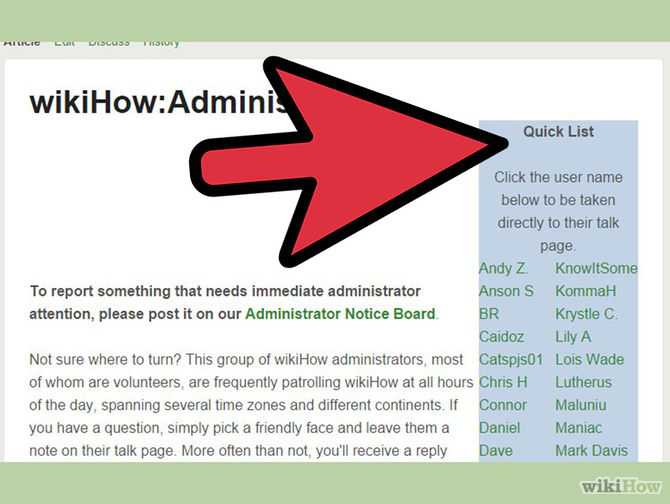This screenshot has height=504, width=670.
Task: Select Anson S in Quick List
Action: [506, 291]
